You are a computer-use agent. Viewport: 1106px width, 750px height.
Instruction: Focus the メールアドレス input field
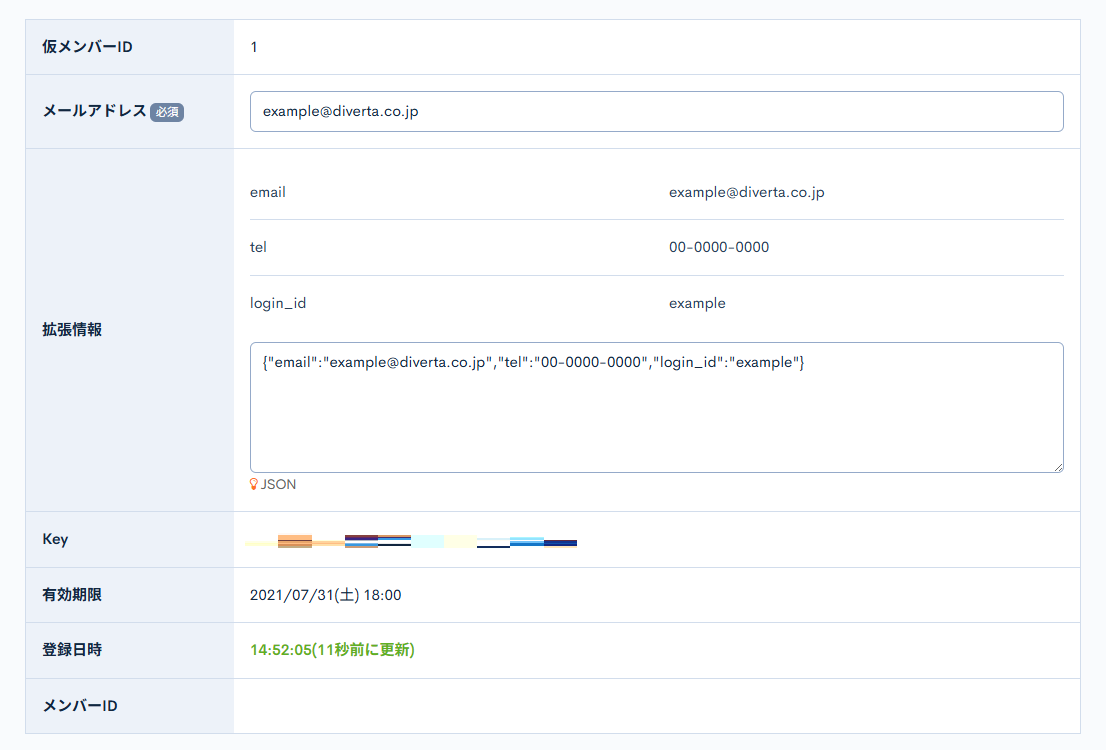(656, 112)
